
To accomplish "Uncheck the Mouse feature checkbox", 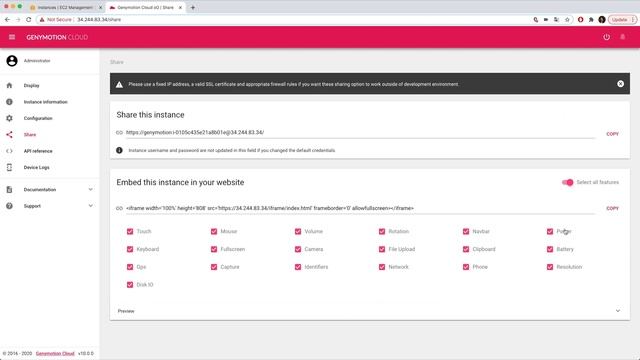I will [214, 231].
